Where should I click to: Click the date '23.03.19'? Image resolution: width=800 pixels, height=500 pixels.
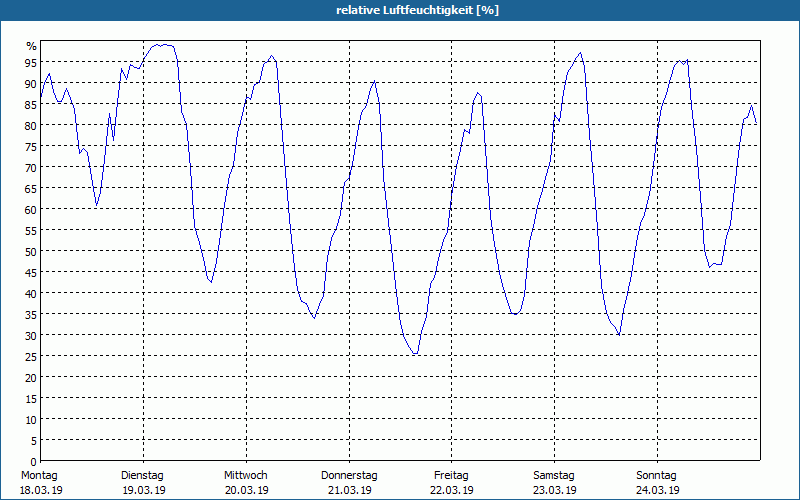click(x=555, y=490)
